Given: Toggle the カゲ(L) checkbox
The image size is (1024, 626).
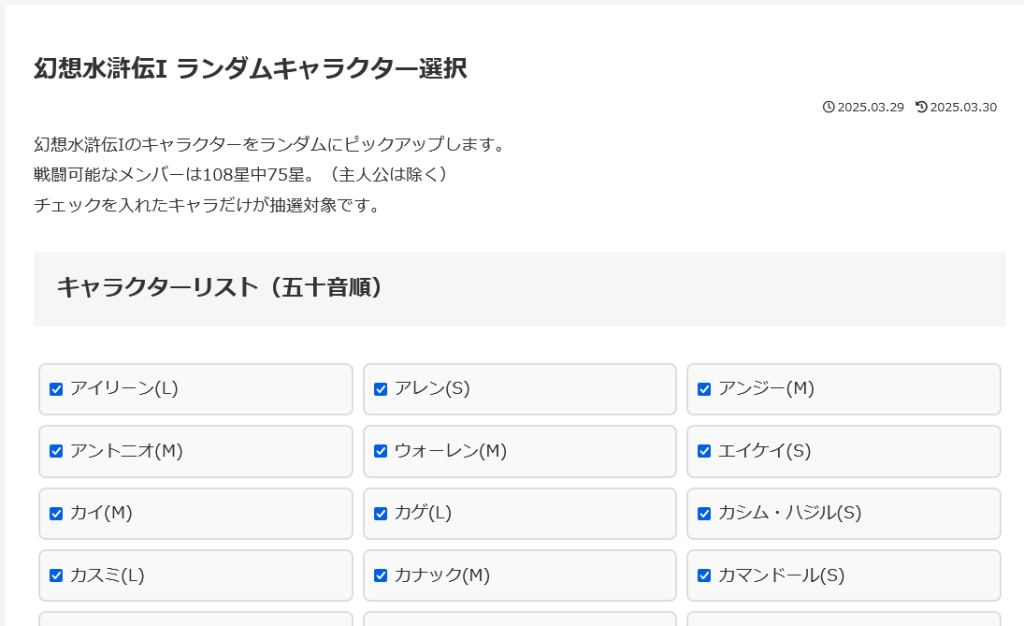Looking at the screenshot, I should coord(380,513).
